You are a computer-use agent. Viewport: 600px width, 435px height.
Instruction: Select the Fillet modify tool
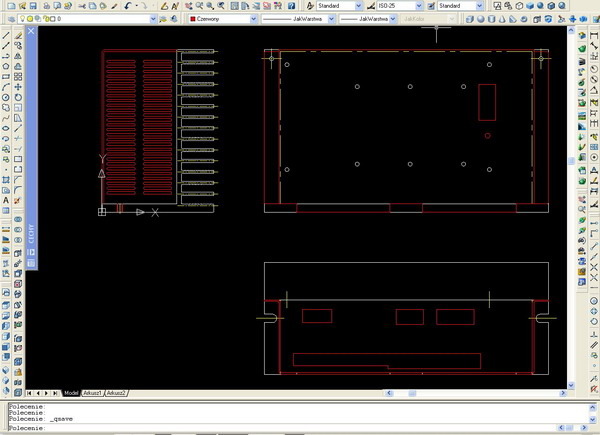coord(18,190)
